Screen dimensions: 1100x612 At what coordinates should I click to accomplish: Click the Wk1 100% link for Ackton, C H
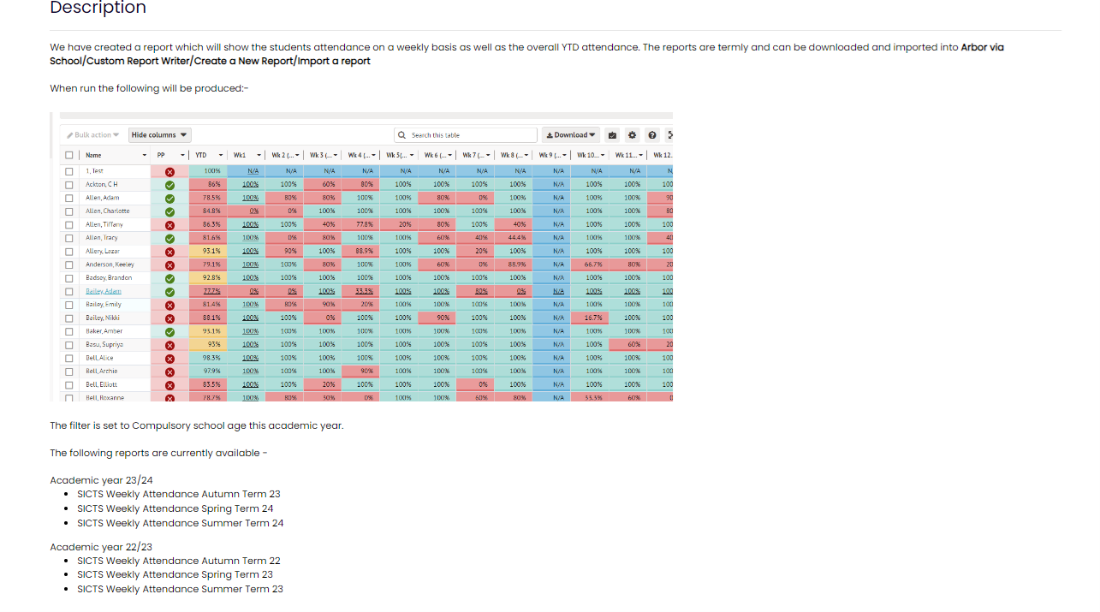[250, 185]
